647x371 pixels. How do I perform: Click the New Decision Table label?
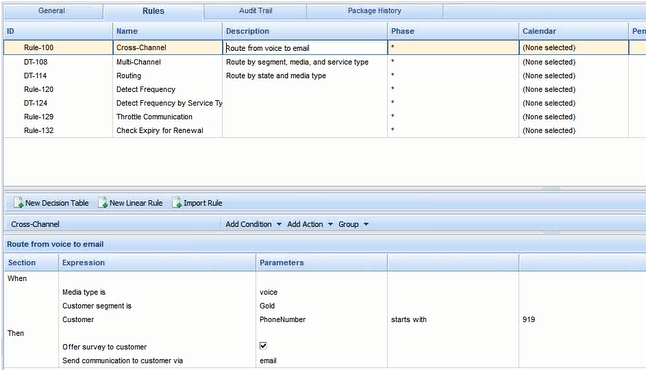57,203
